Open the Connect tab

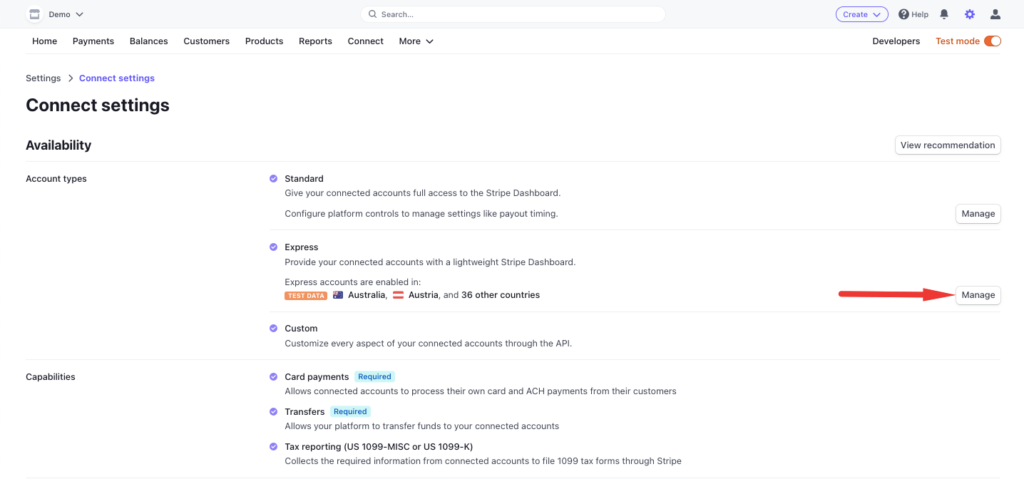[x=366, y=40]
